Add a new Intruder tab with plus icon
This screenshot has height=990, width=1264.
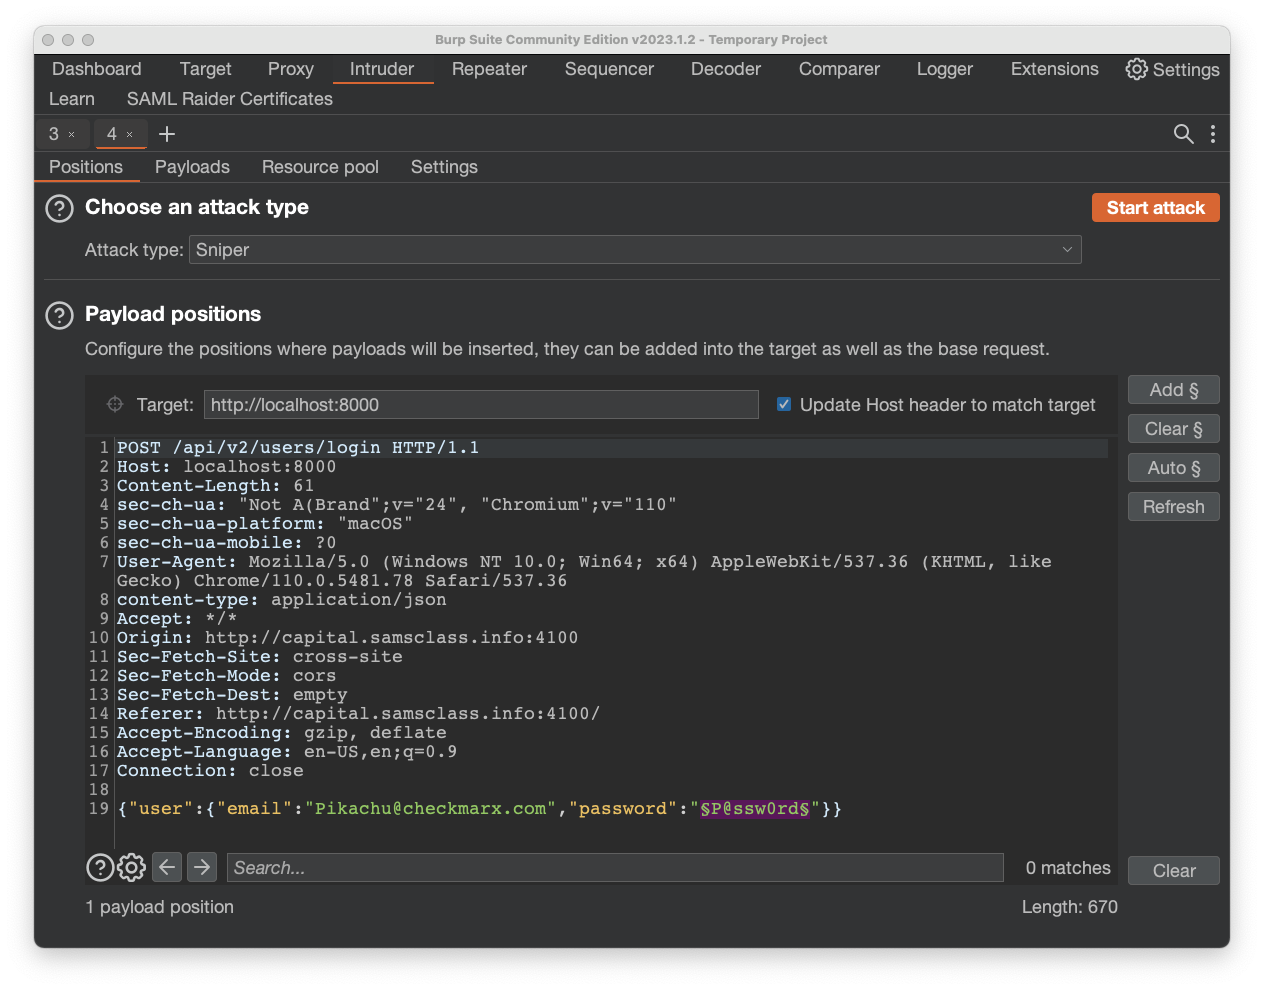167,134
